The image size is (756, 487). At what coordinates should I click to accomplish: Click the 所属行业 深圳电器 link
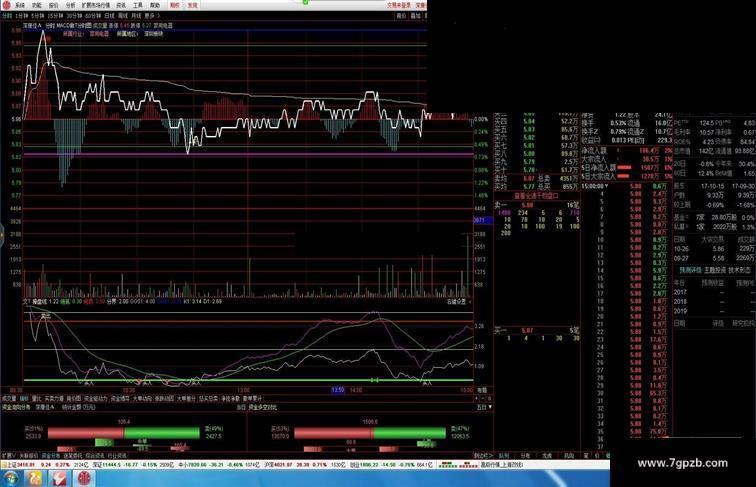click(x=86, y=34)
